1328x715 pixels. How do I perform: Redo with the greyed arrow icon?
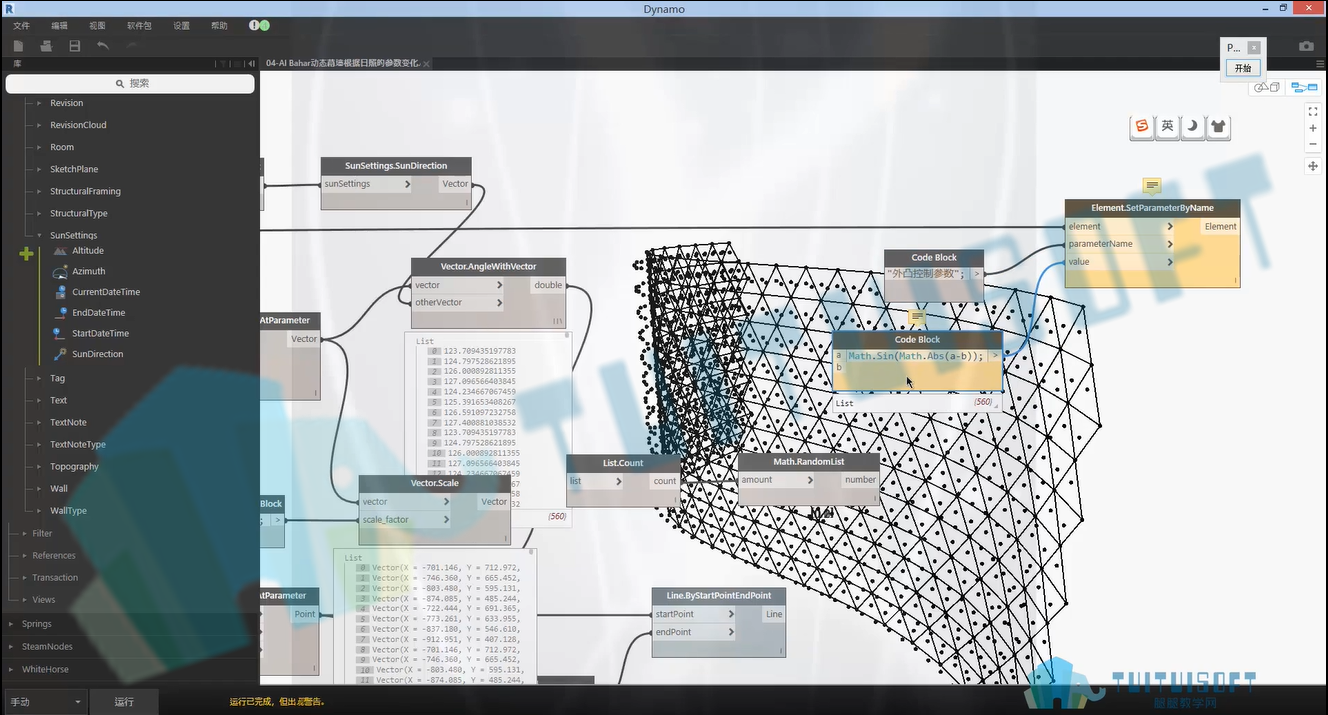pos(131,46)
